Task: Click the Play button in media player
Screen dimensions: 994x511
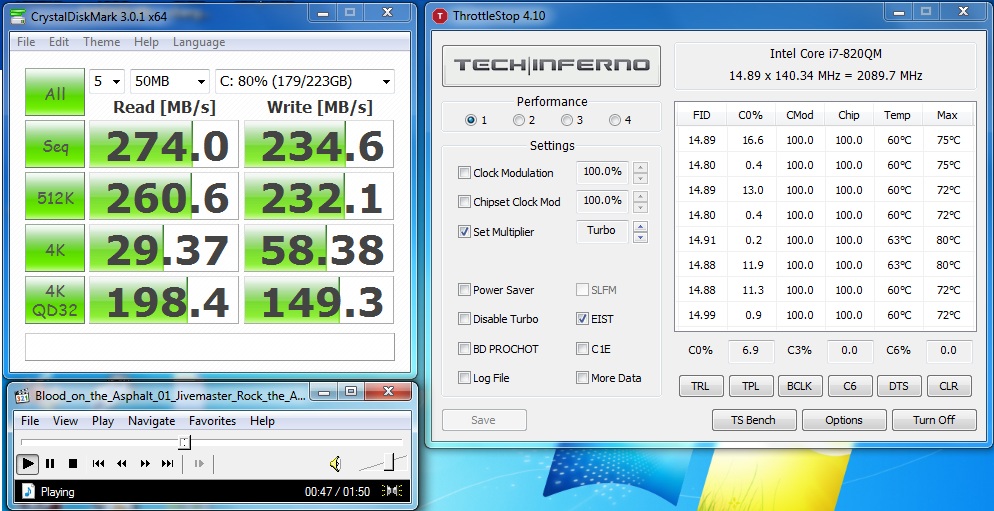Action: tap(28, 463)
